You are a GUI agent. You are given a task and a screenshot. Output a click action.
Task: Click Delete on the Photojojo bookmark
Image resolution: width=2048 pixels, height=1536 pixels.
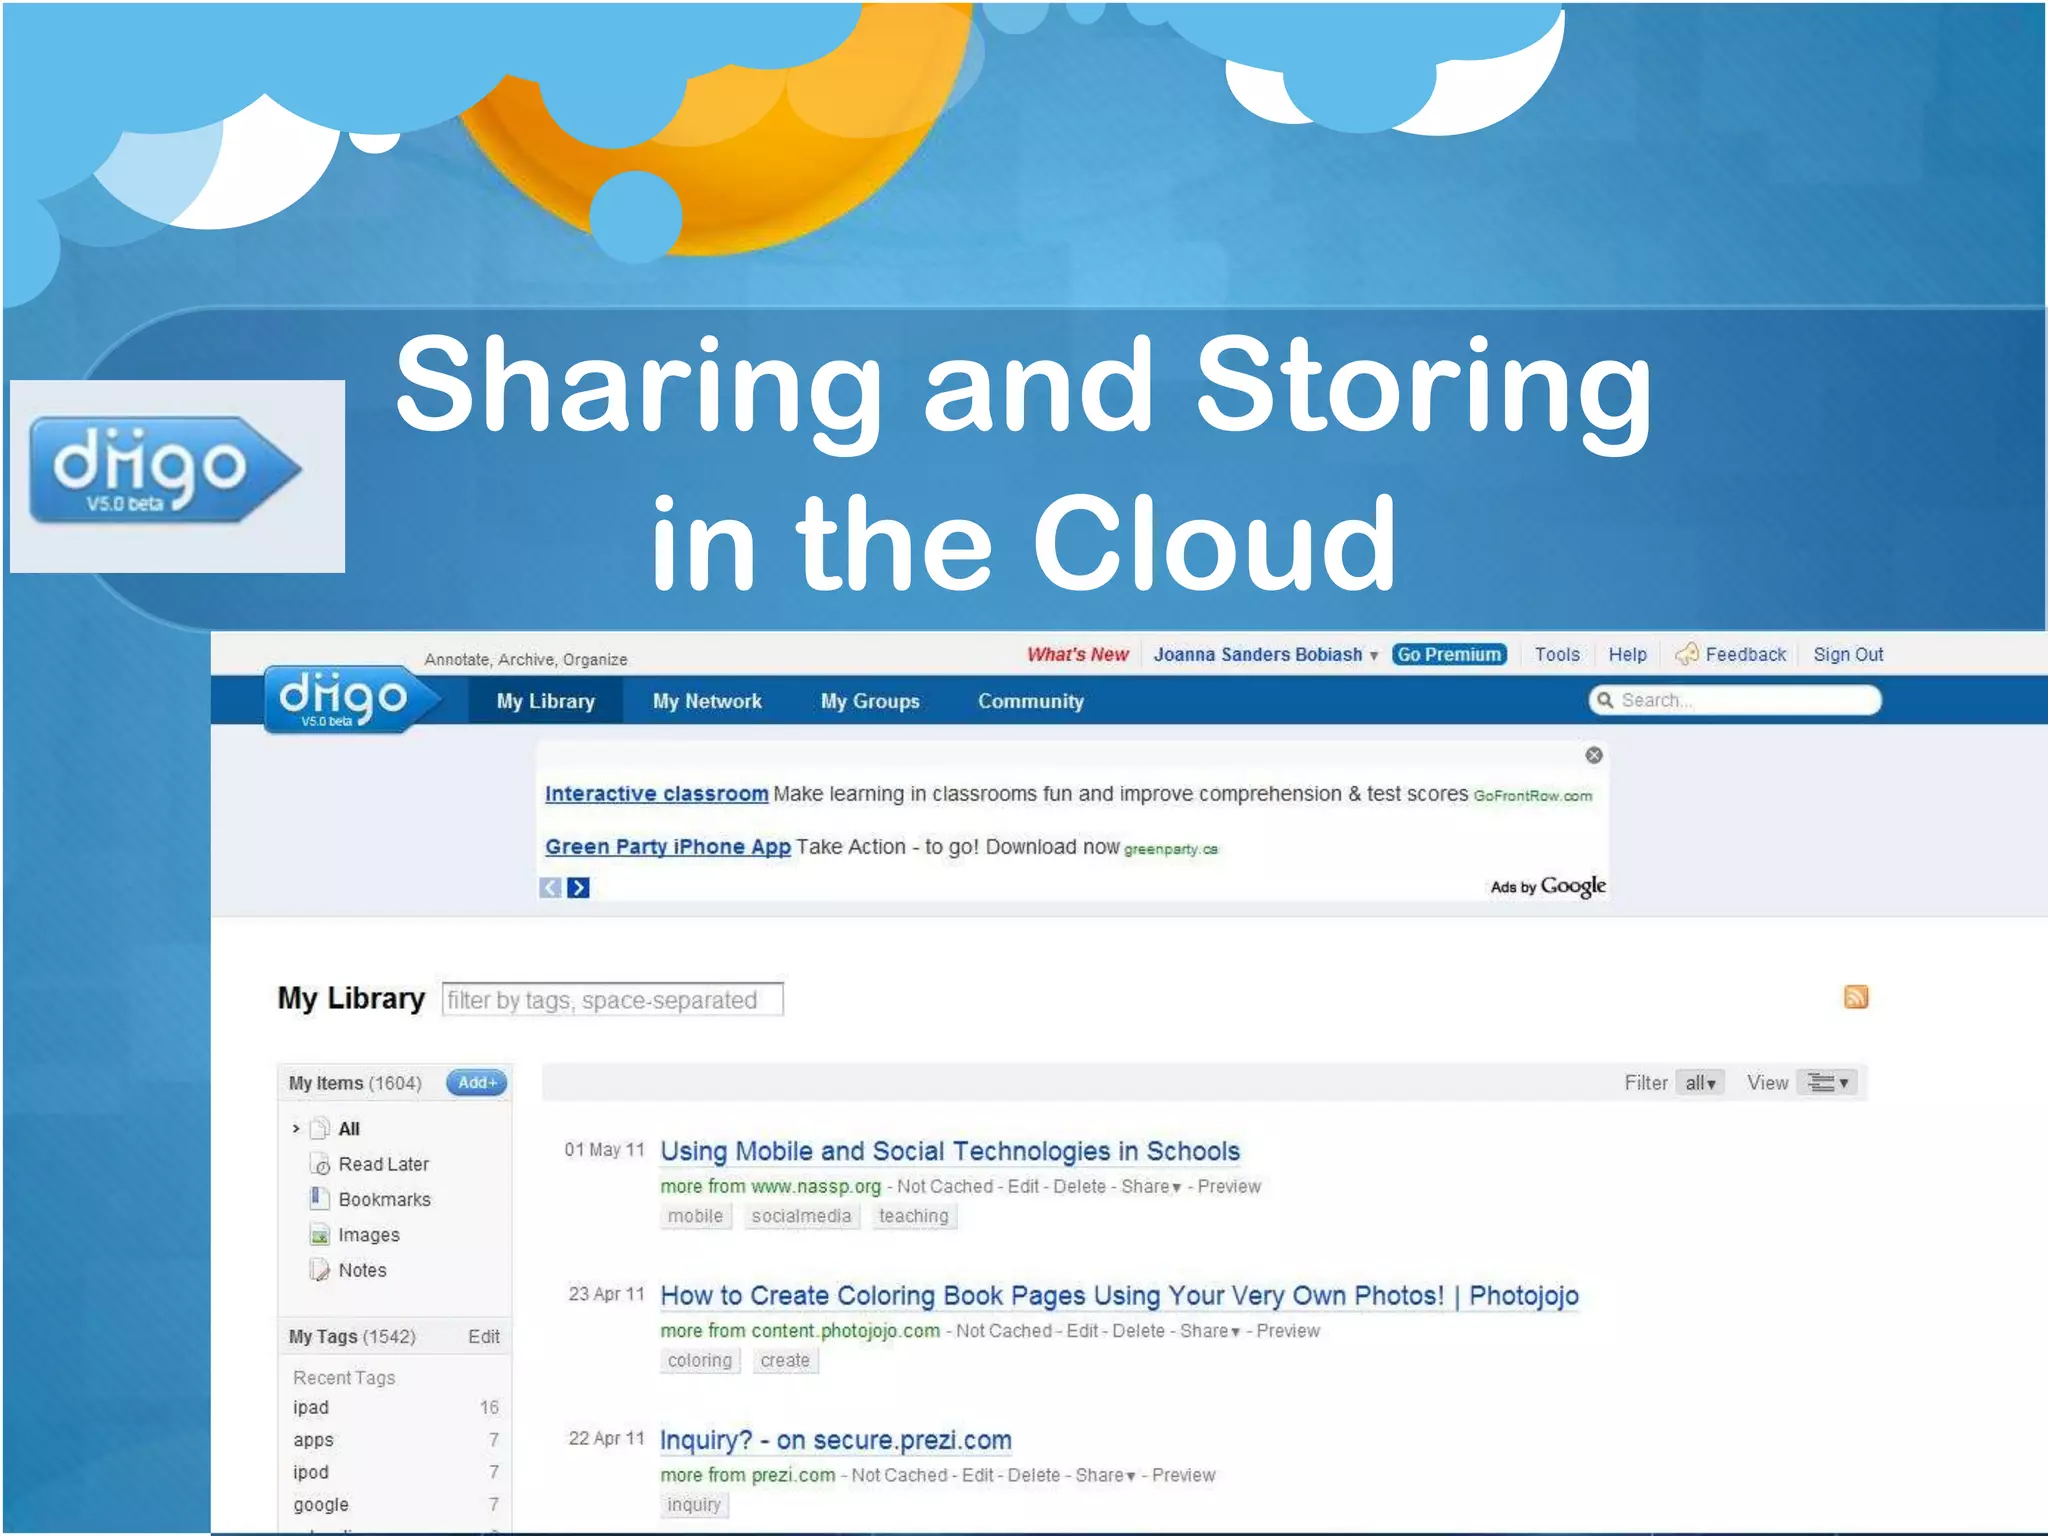tap(1139, 1331)
